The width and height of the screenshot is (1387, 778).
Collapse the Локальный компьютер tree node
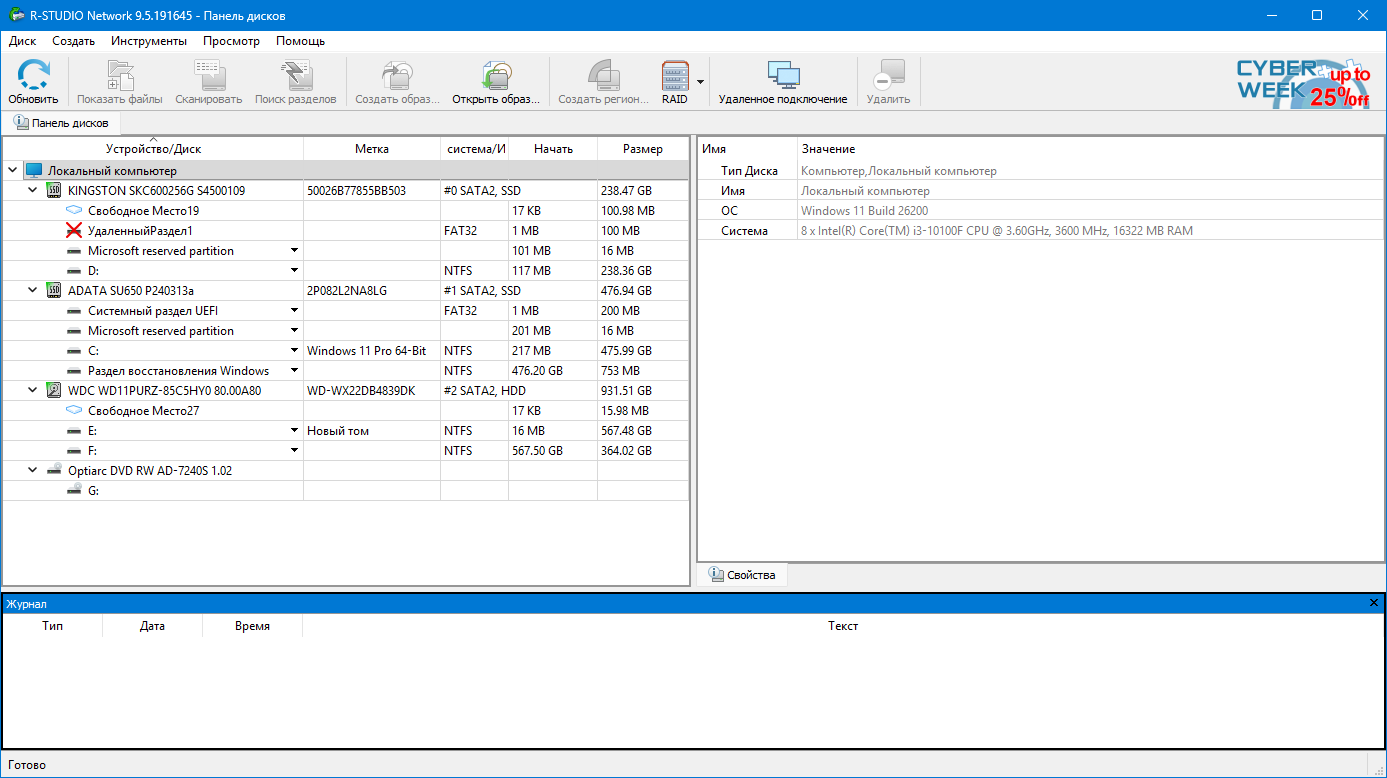tap(12, 171)
